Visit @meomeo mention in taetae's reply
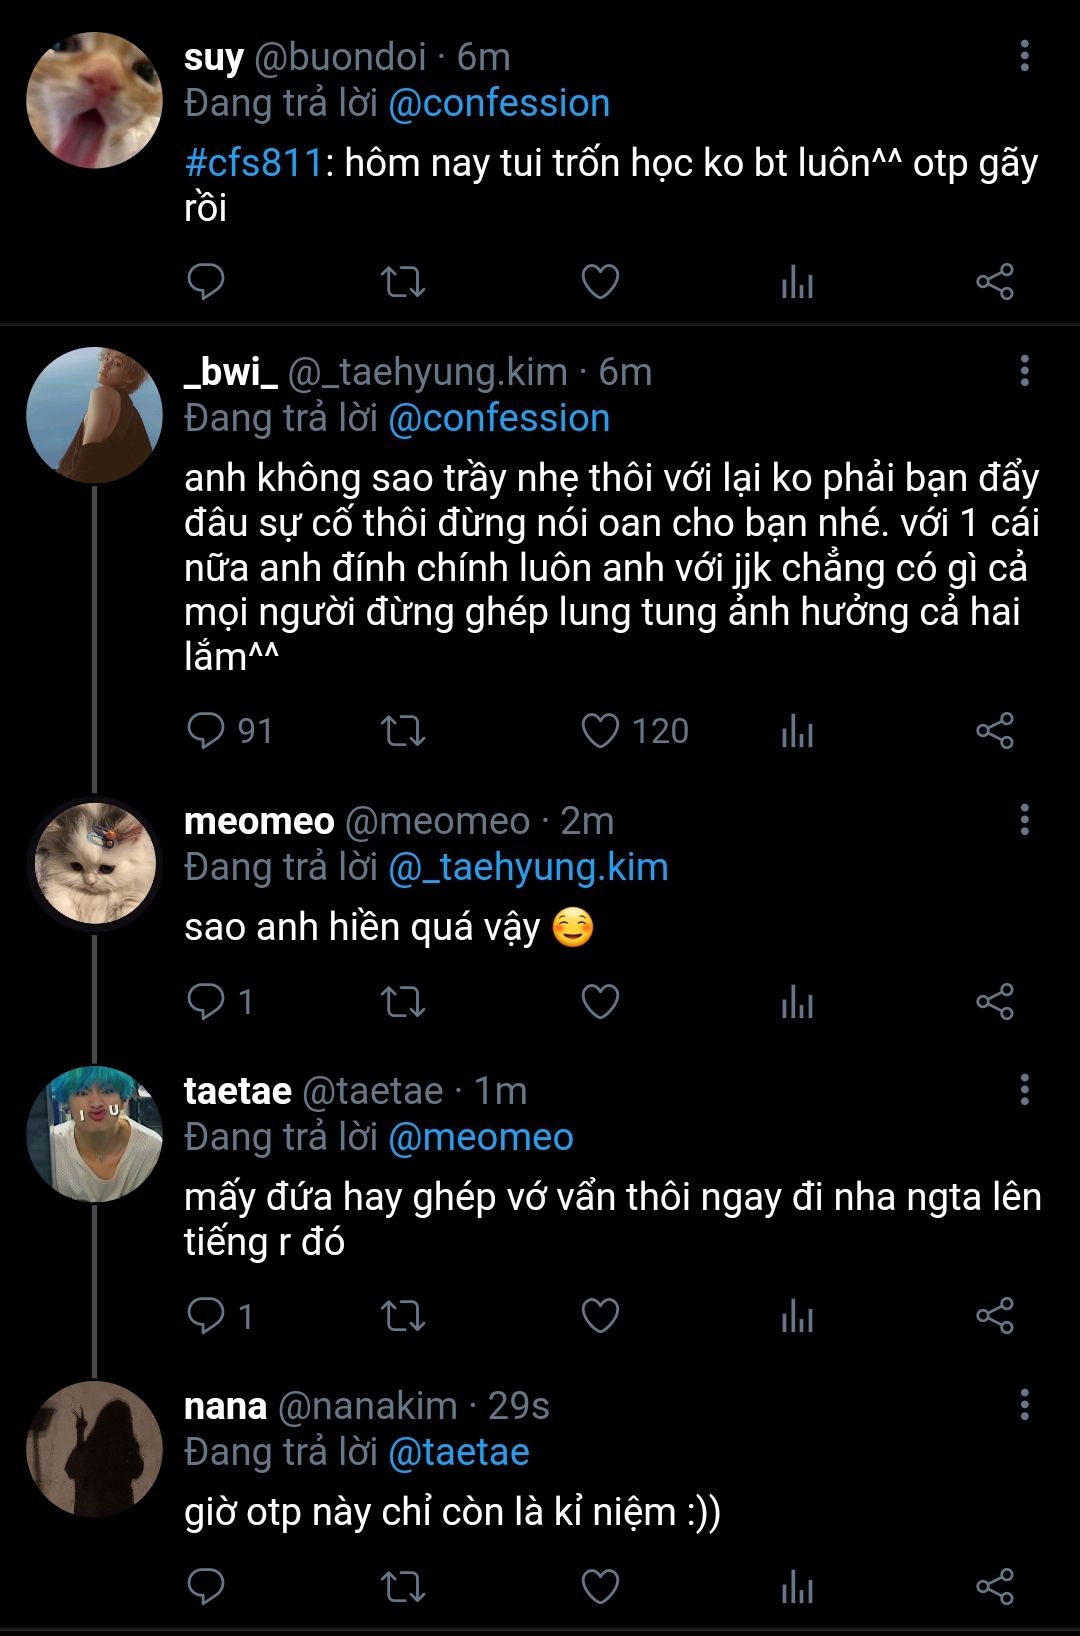 coord(480,1137)
